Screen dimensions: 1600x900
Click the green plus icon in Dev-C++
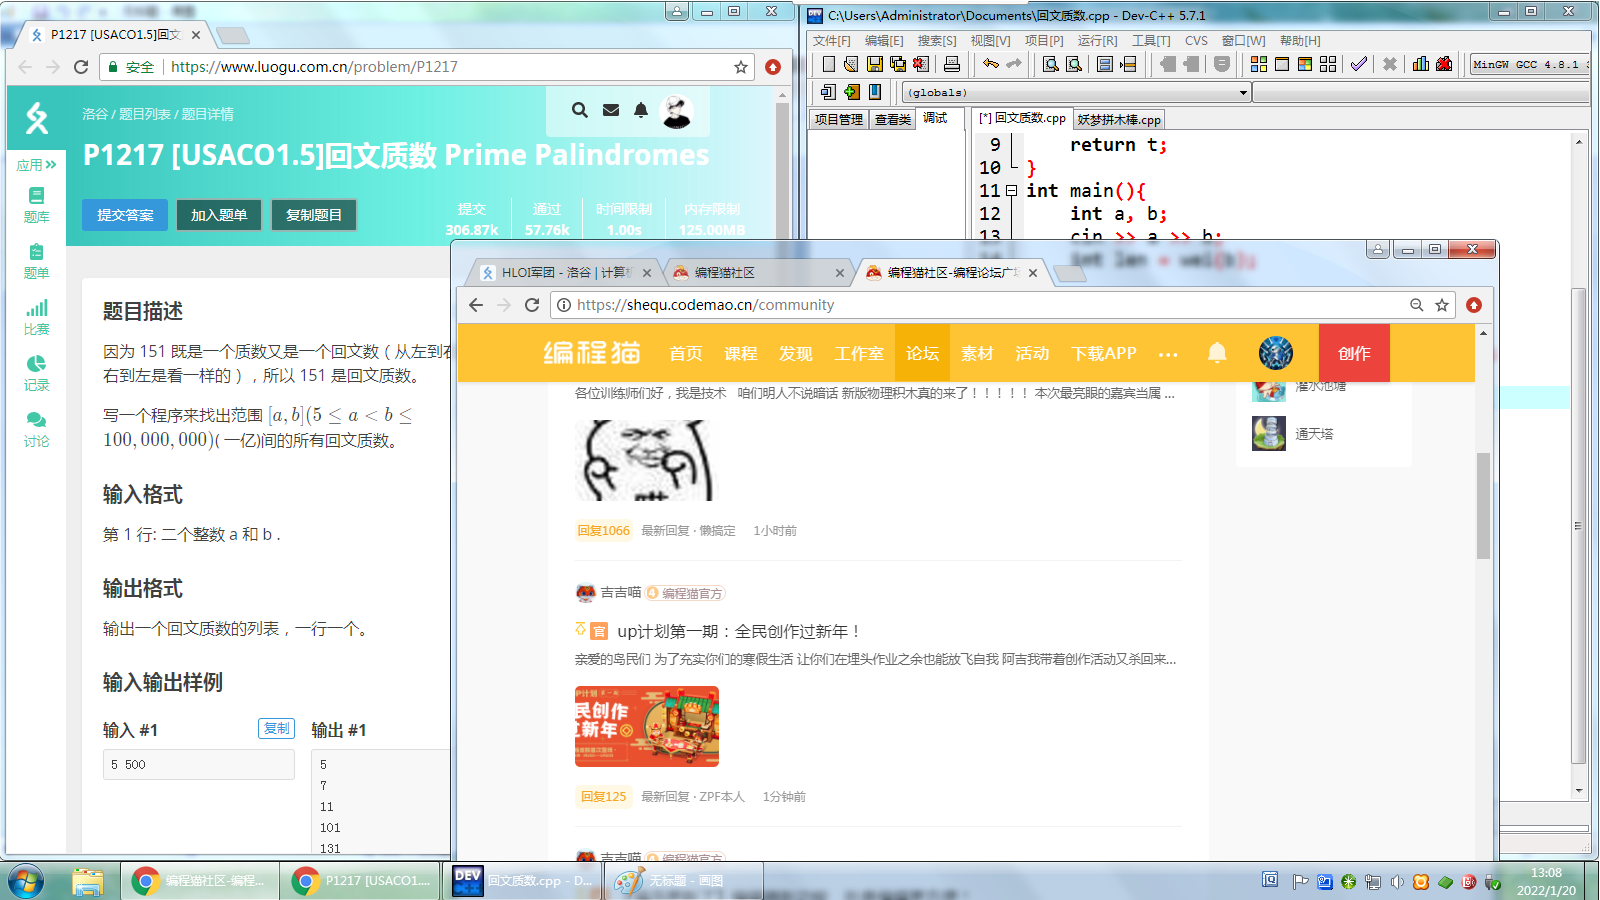[x=852, y=92]
